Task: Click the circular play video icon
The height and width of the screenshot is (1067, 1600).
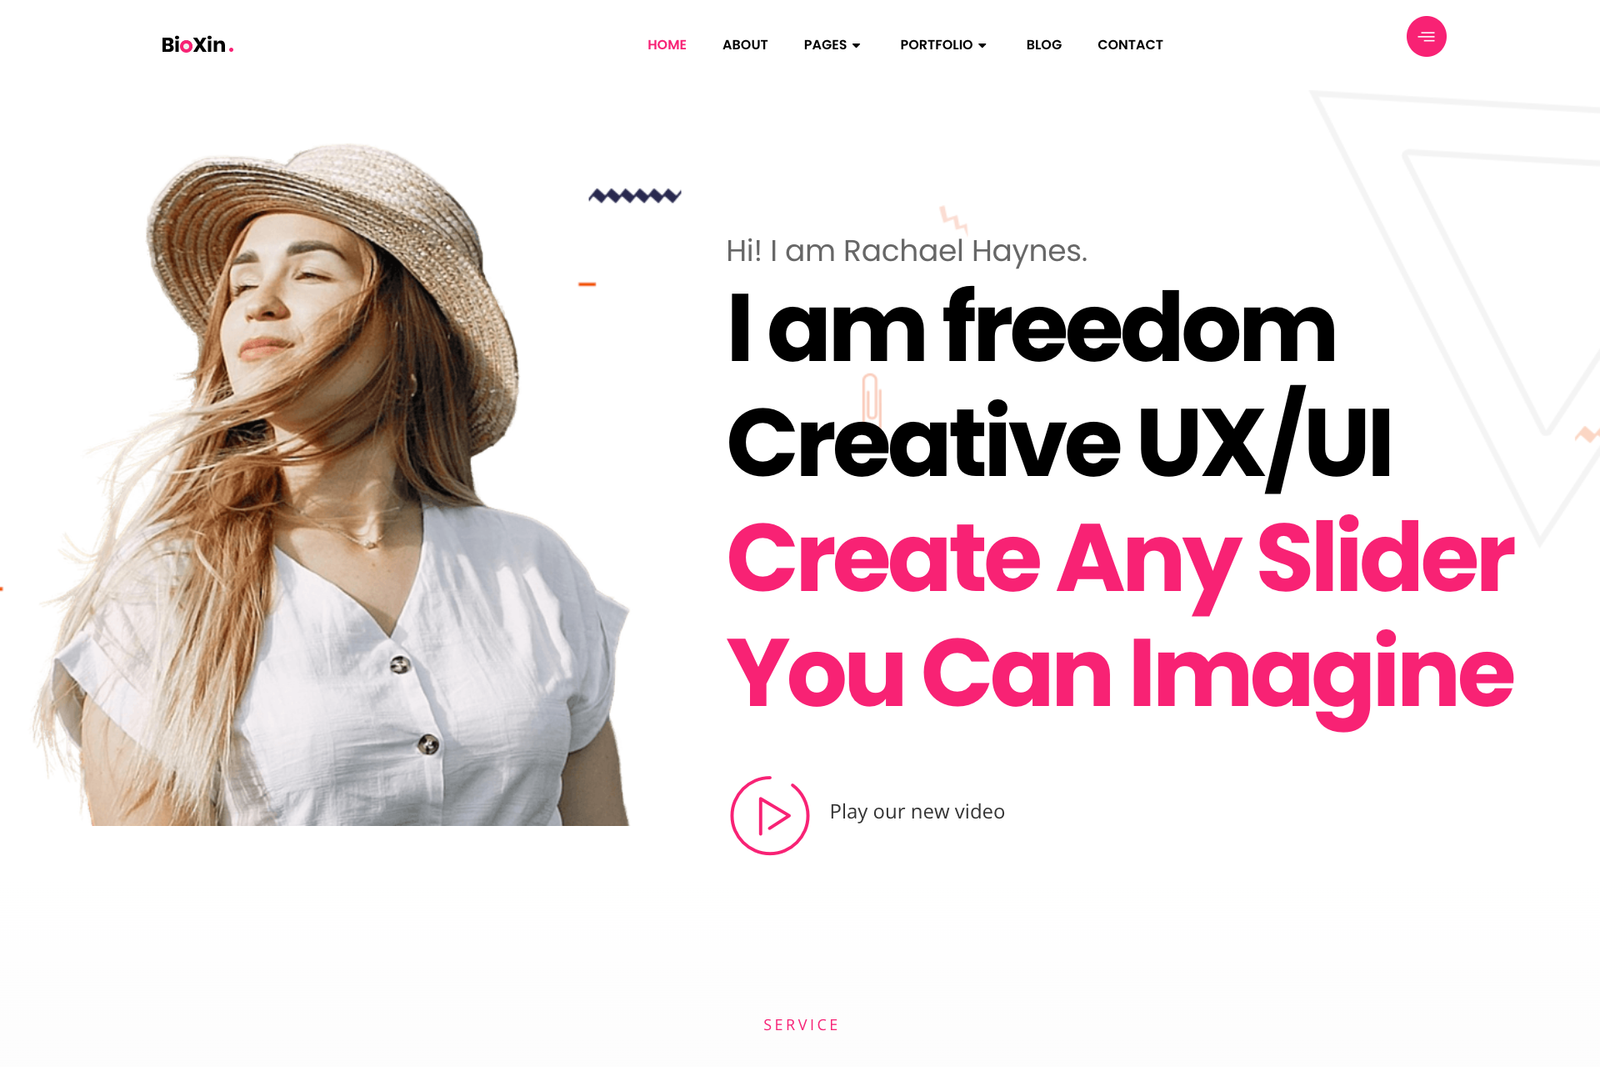Action: (x=769, y=815)
